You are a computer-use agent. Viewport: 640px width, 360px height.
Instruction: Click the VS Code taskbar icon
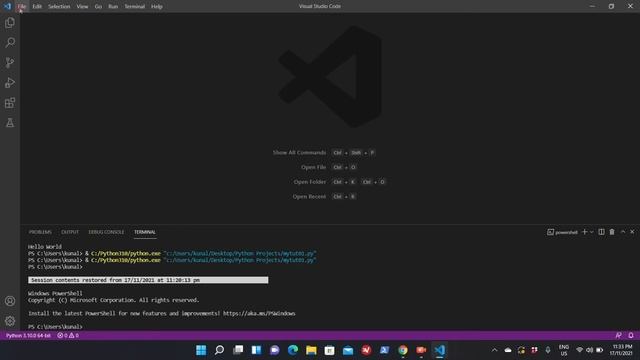tap(440, 350)
